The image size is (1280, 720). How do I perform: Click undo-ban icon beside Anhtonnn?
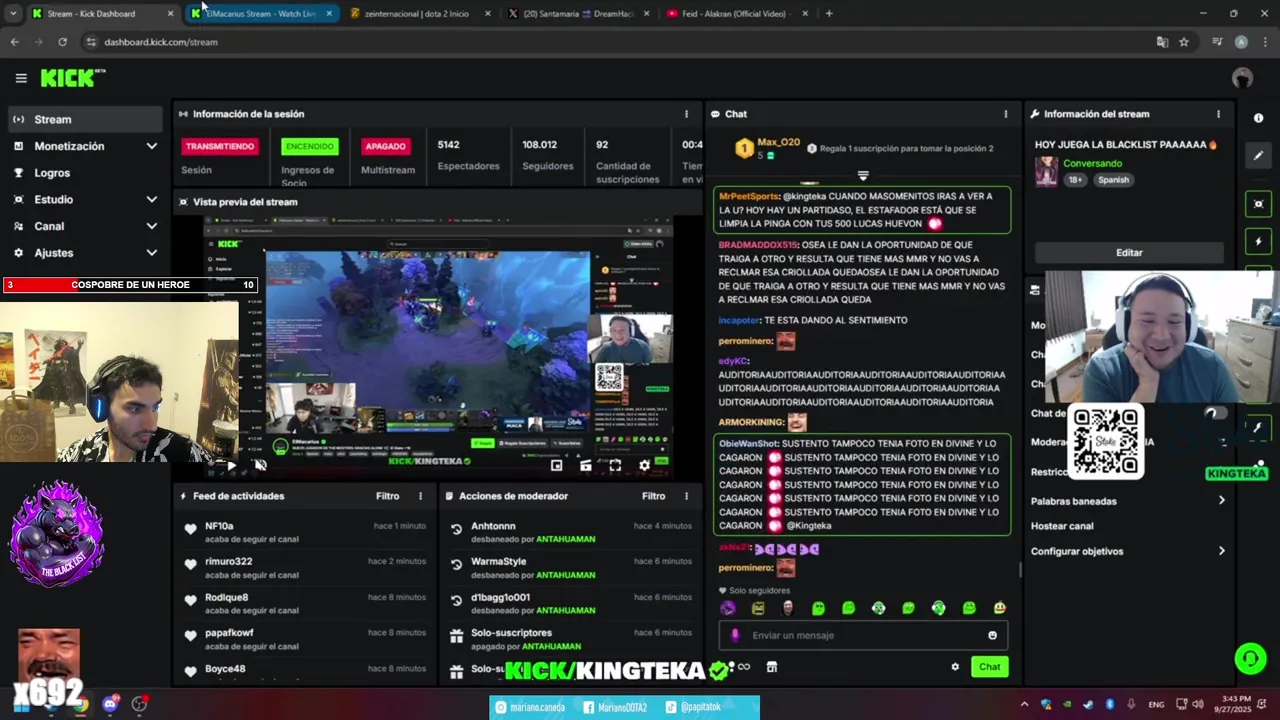pyautogui.click(x=456, y=529)
